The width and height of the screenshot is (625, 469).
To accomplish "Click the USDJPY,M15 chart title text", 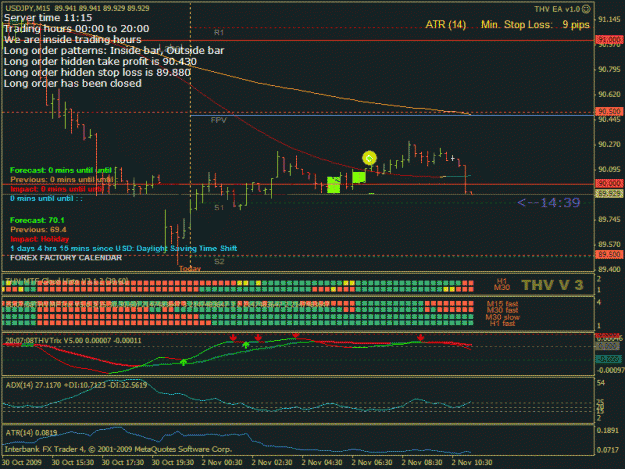I will tap(28, 8).
